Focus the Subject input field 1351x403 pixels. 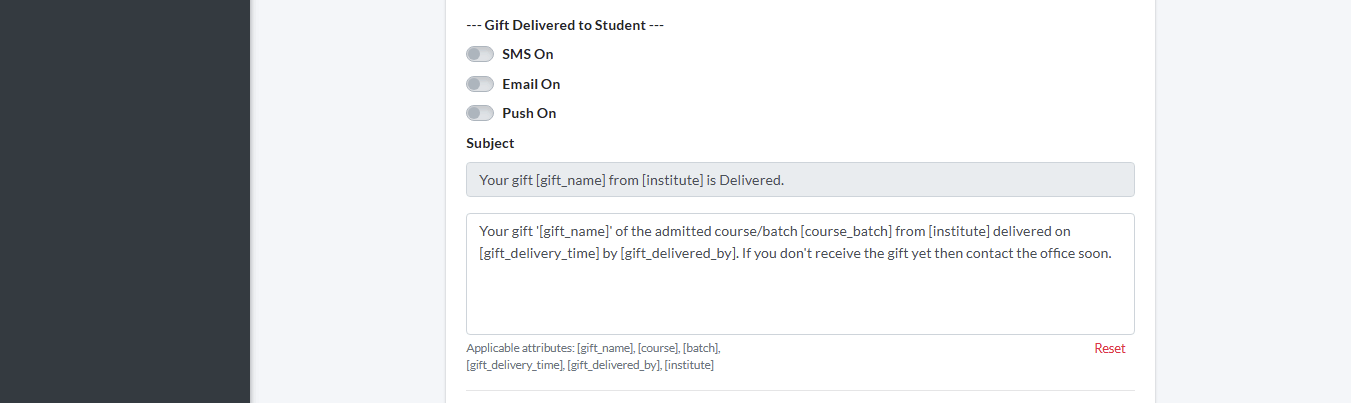pyautogui.click(x=800, y=180)
